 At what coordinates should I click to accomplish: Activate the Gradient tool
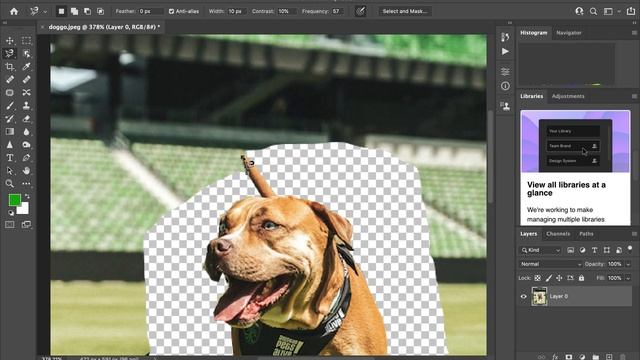[10, 131]
